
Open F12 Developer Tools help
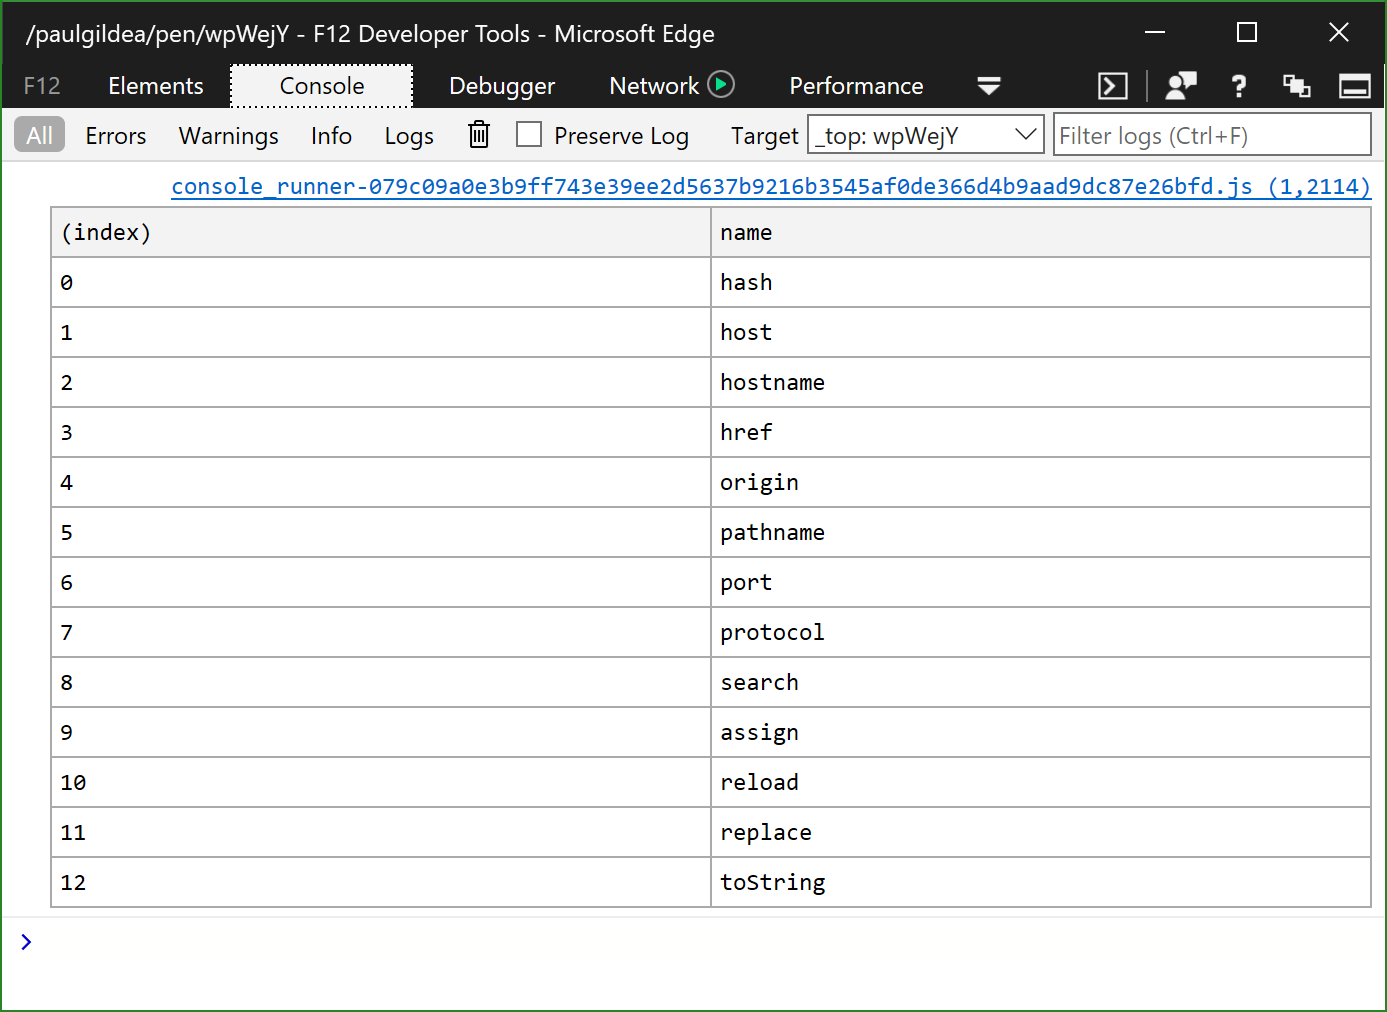coord(1238,86)
